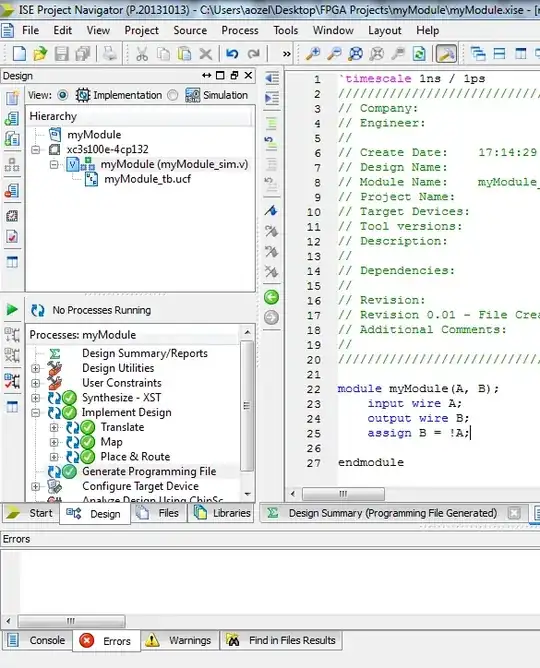
Task: Select Design Summary/Reports process
Action: point(145,353)
